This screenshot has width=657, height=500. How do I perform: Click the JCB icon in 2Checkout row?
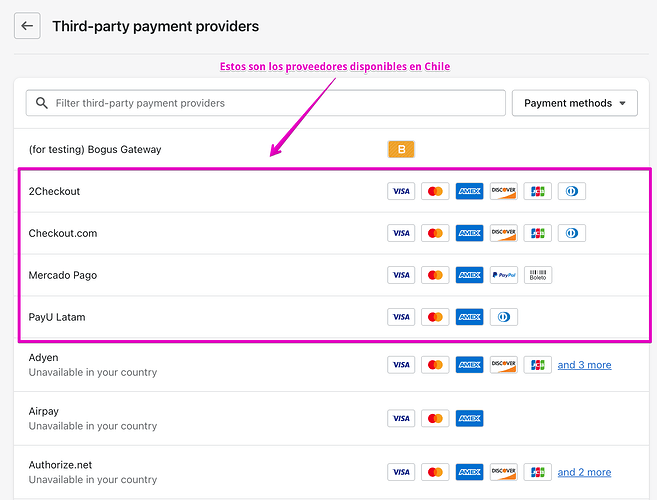pos(537,191)
